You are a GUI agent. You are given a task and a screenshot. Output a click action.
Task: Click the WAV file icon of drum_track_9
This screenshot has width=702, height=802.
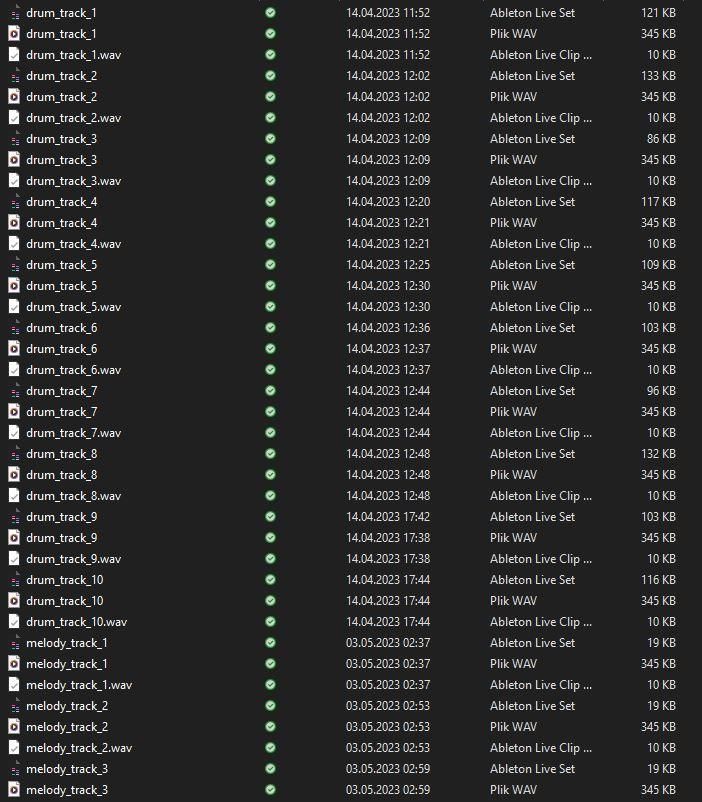(x=14, y=537)
